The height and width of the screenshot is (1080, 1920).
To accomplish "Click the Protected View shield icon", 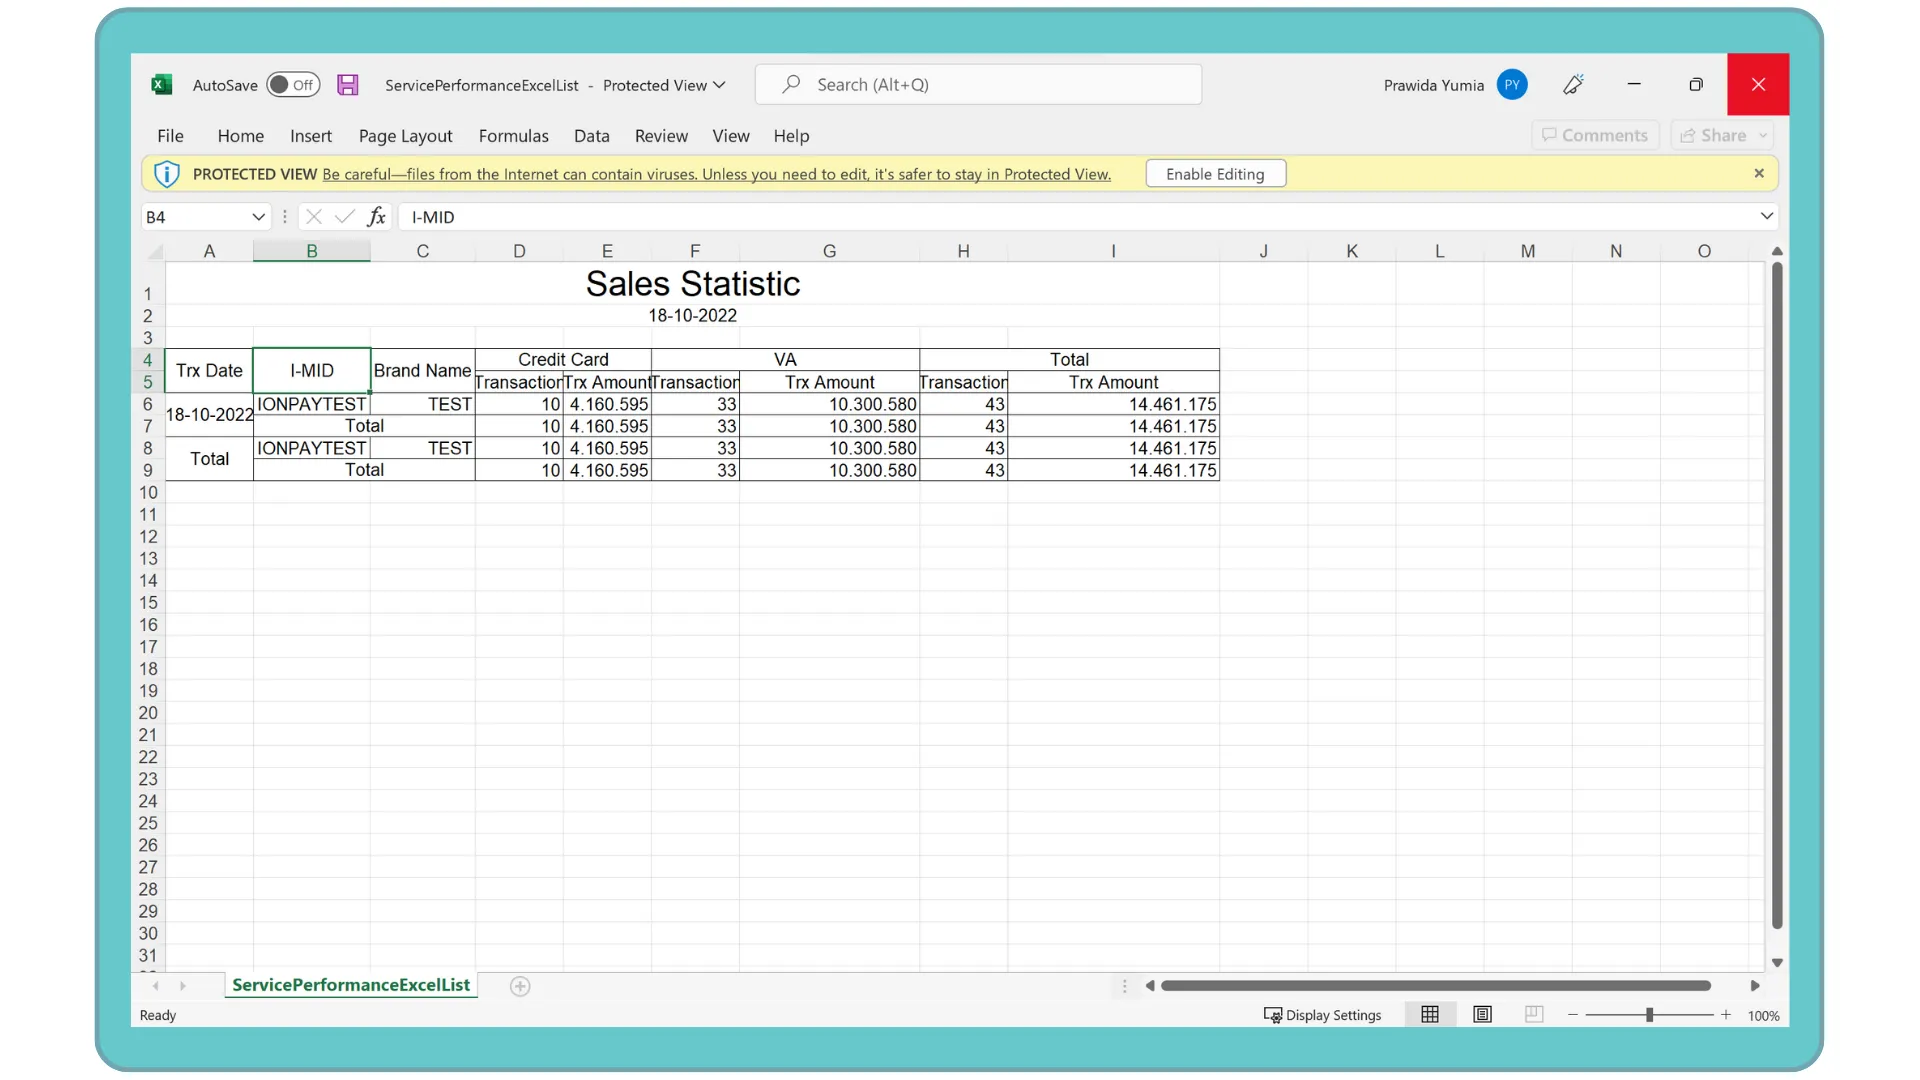I will click(166, 174).
